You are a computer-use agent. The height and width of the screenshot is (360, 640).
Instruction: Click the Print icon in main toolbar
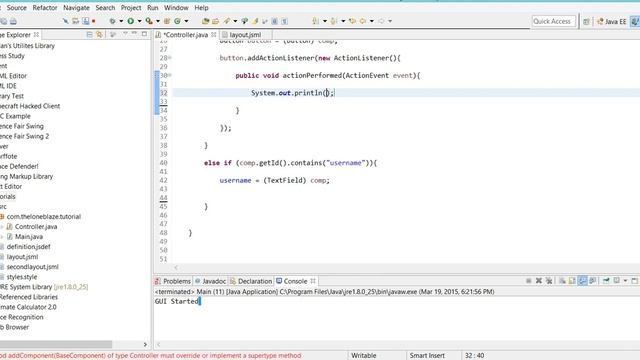point(13,21)
